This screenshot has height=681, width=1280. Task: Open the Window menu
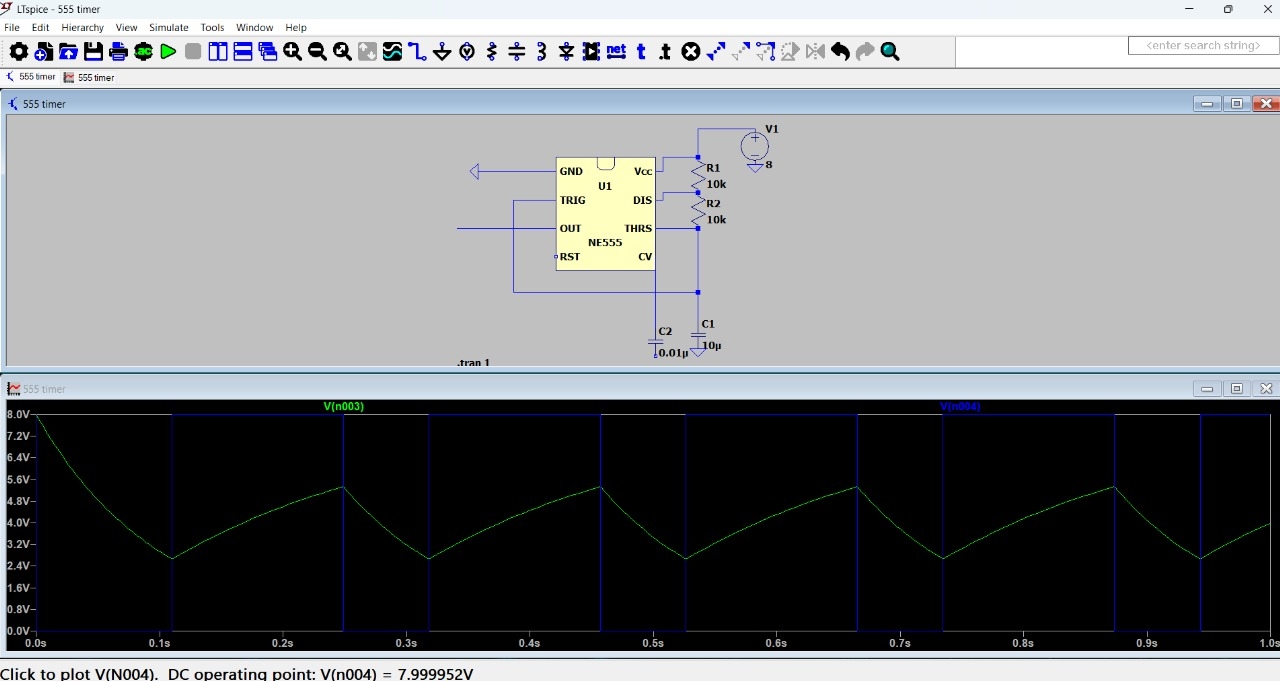[x=254, y=28]
